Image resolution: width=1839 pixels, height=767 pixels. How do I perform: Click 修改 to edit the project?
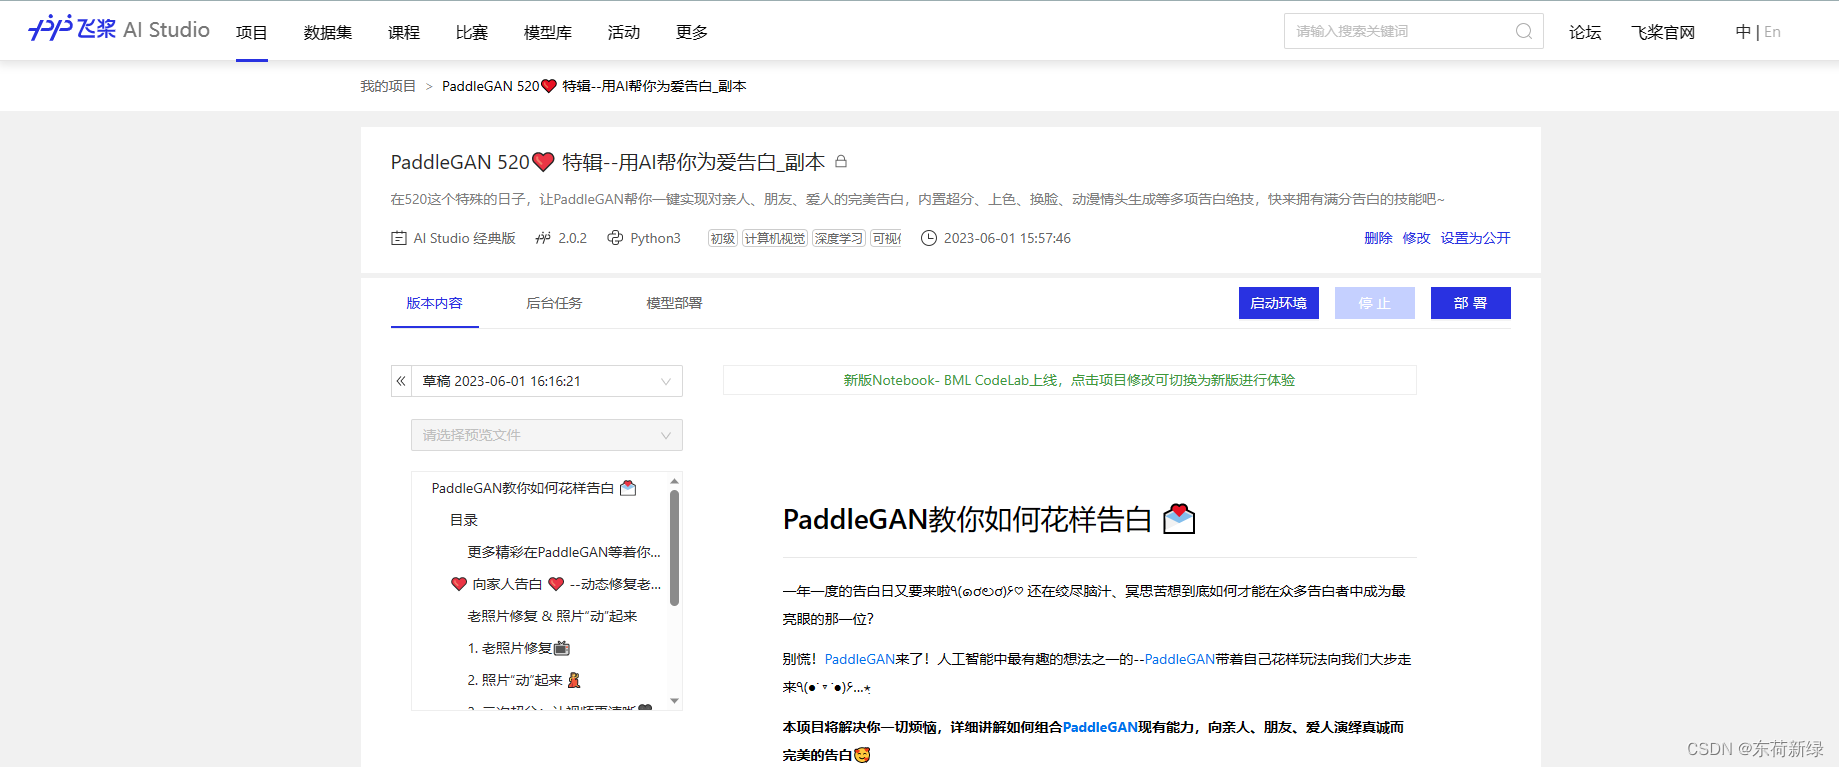pos(1416,238)
